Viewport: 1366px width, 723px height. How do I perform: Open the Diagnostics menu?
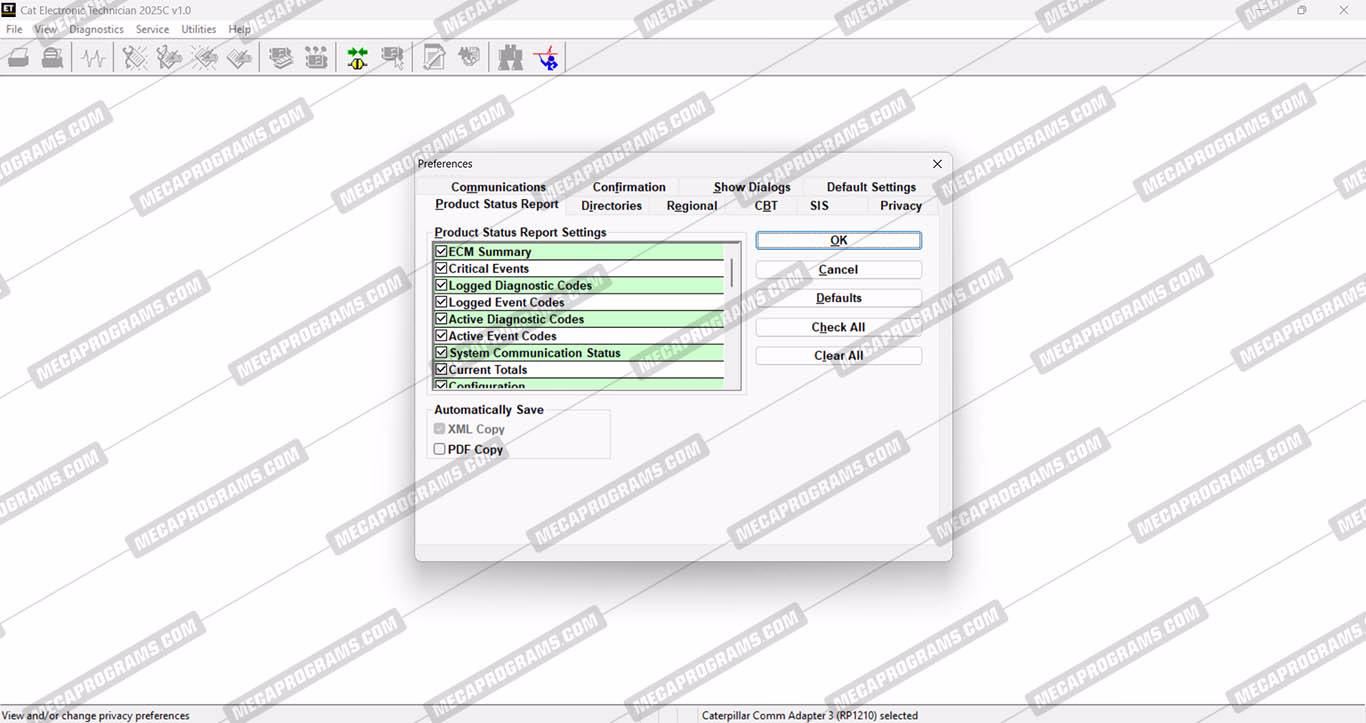pos(96,29)
